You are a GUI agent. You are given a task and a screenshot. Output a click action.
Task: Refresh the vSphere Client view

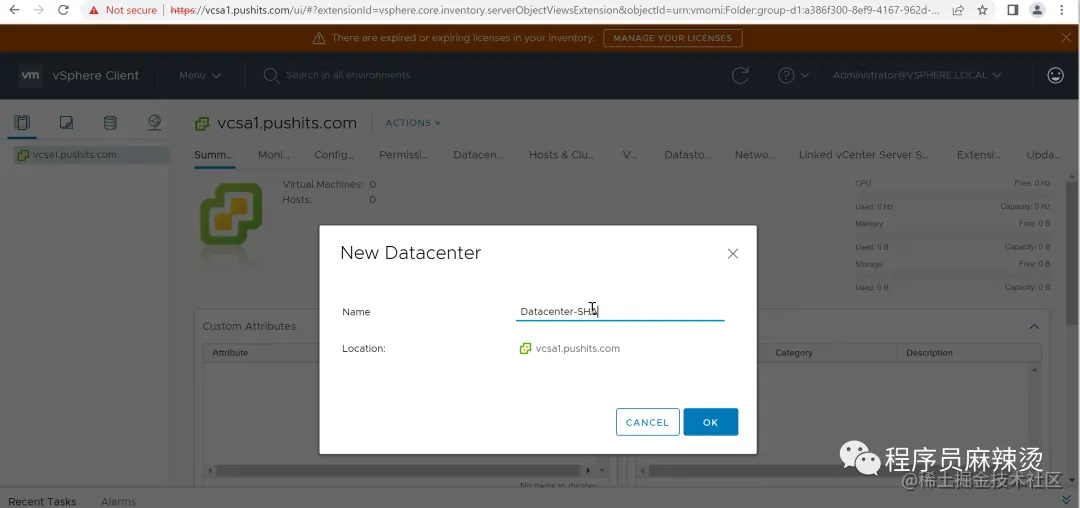pos(740,75)
